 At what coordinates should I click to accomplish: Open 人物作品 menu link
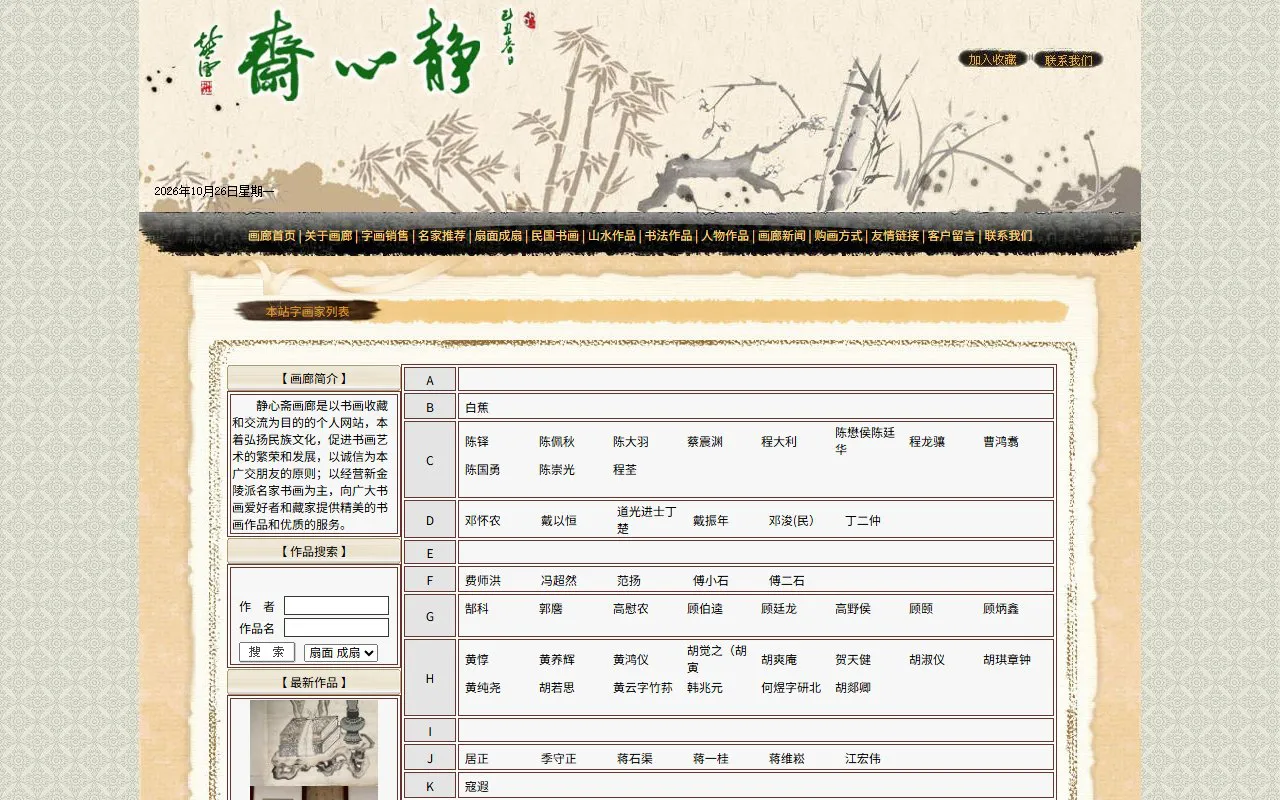(x=725, y=236)
